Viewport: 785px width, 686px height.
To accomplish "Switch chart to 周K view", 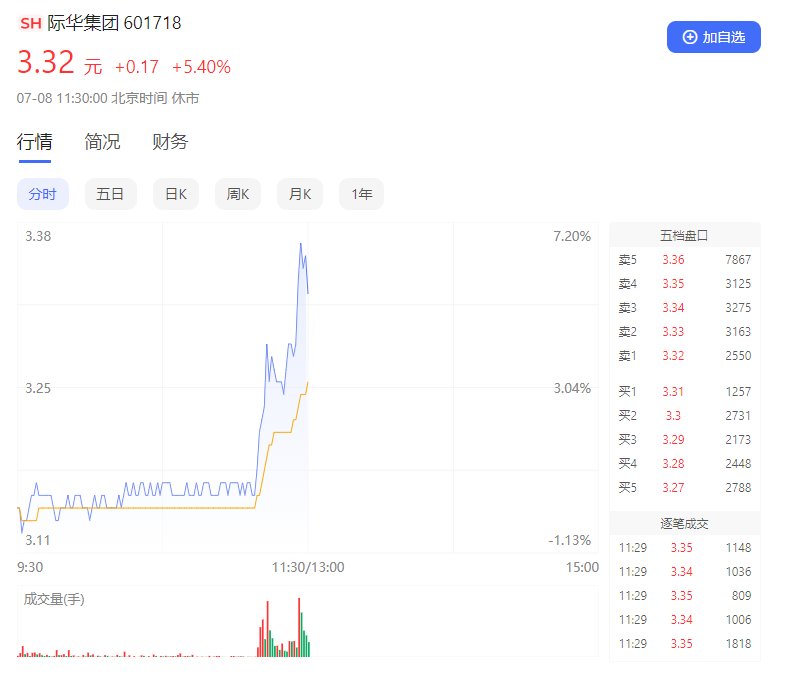I will 238,194.
